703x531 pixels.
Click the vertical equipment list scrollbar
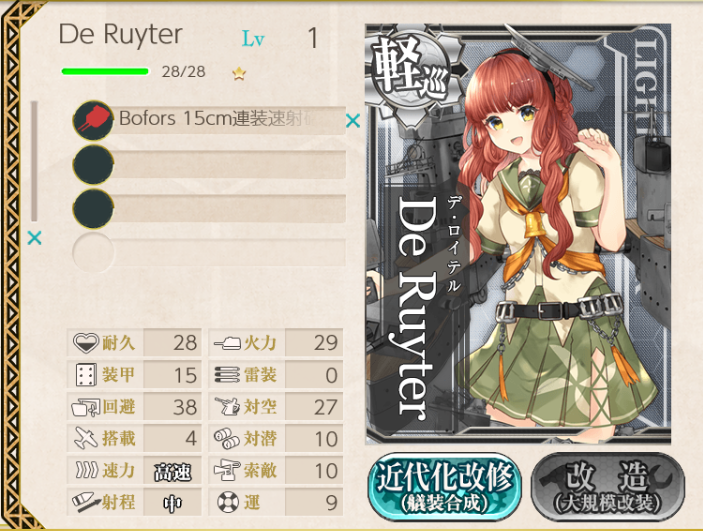[x=34, y=161]
